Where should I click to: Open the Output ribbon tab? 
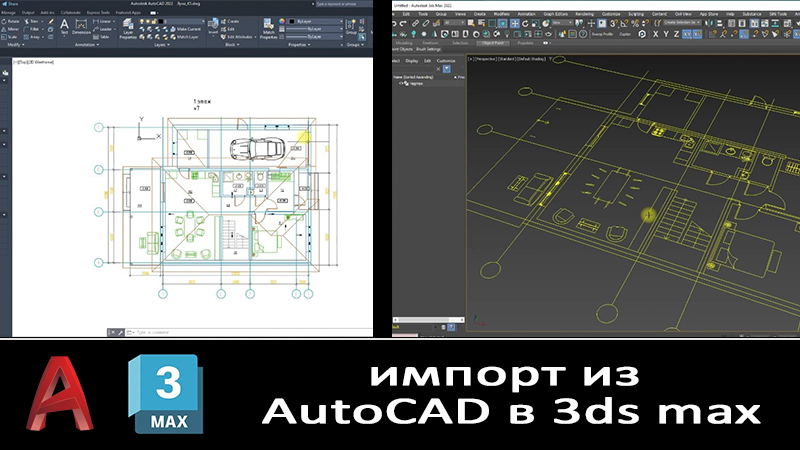(28, 13)
